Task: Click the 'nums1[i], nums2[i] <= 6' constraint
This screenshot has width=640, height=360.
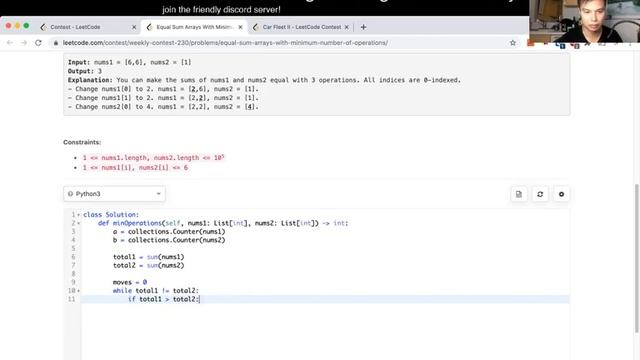Action: coord(136,167)
